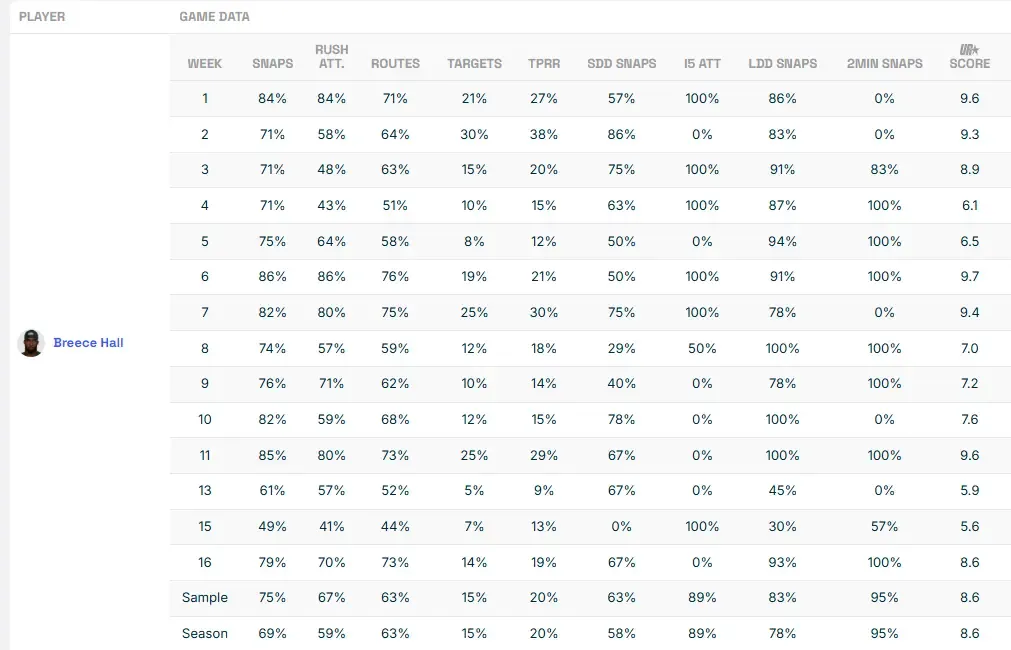This screenshot has height=650, width=1011.
Task: Click the 5.6 UR score cell
Action: pyautogui.click(x=969, y=526)
